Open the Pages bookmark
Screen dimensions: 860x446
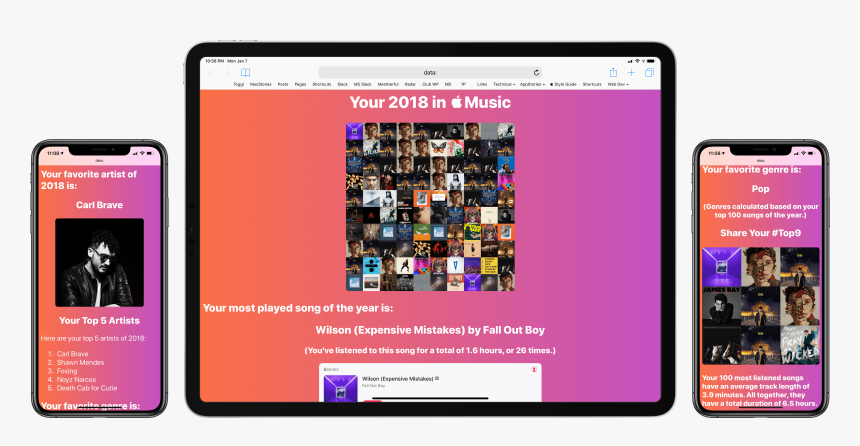click(x=301, y=84)
